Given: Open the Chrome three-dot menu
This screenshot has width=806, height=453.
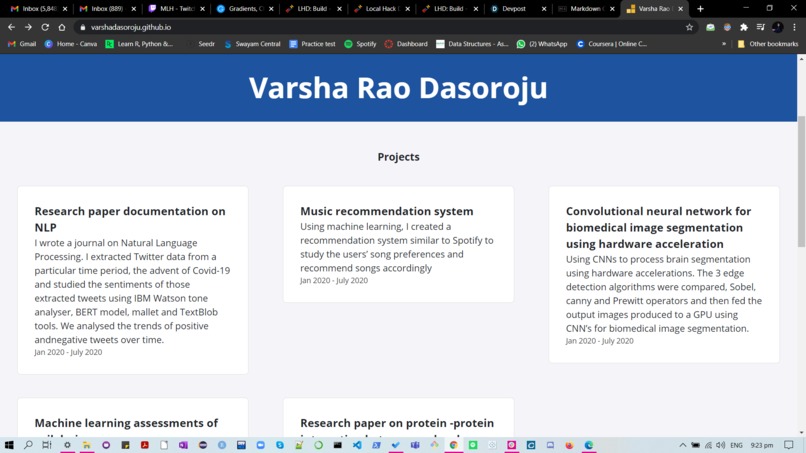Looking at the screenshot, I should point(794,27).
